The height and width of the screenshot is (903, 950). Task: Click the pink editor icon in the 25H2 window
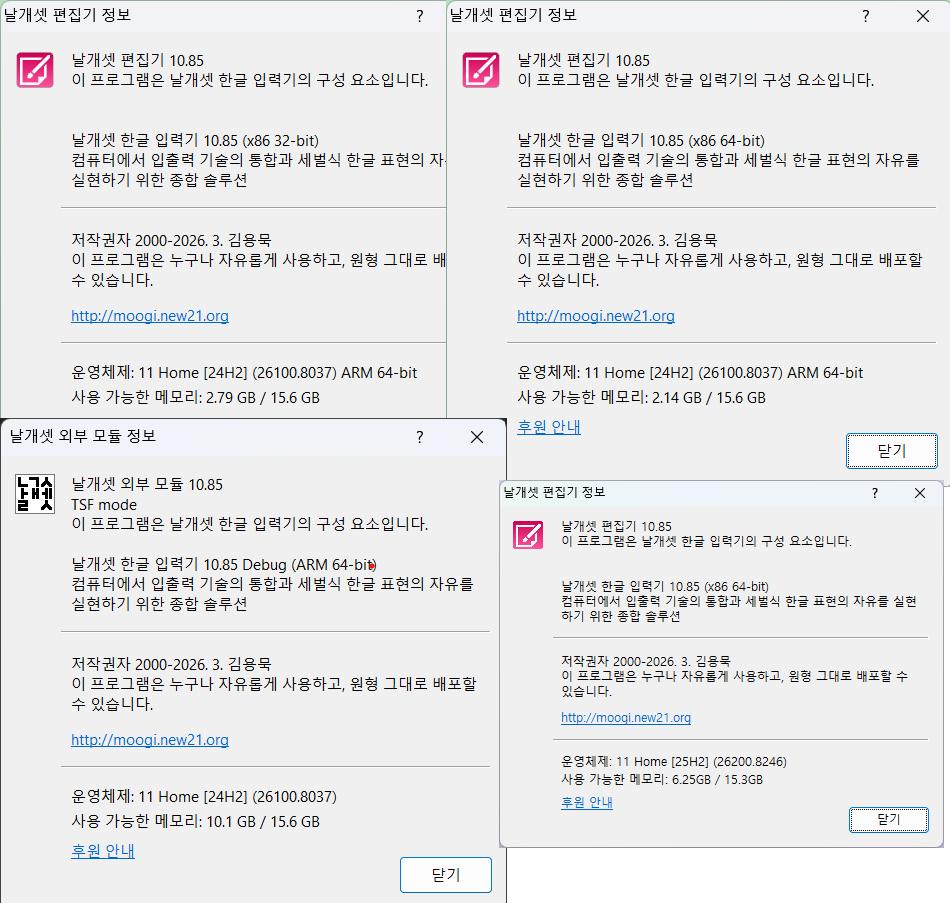[x=528, y=535]
